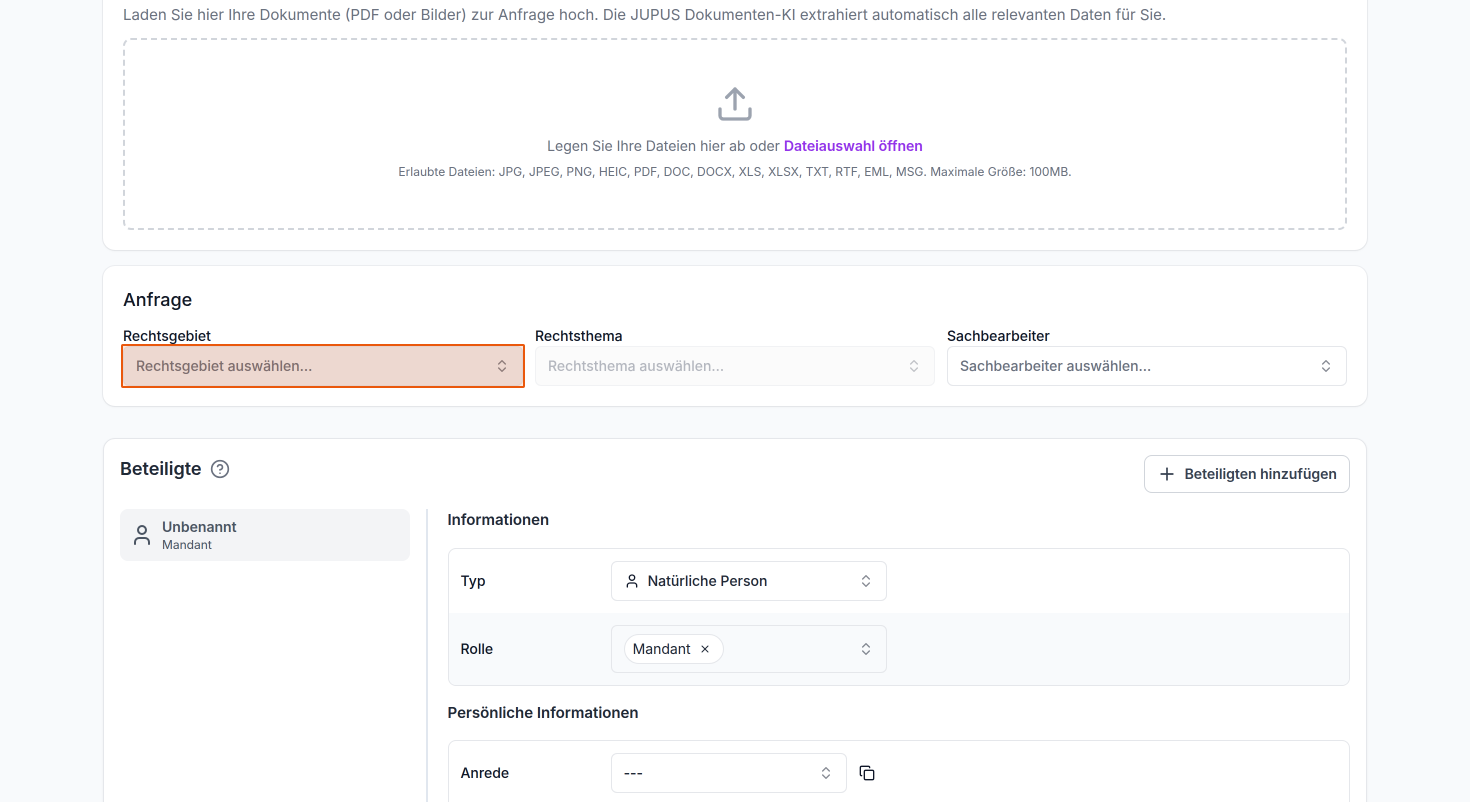Screen dimensions: 1470x802
Task: Click the Beteiligte section heading
Action: tap(160, 469)
